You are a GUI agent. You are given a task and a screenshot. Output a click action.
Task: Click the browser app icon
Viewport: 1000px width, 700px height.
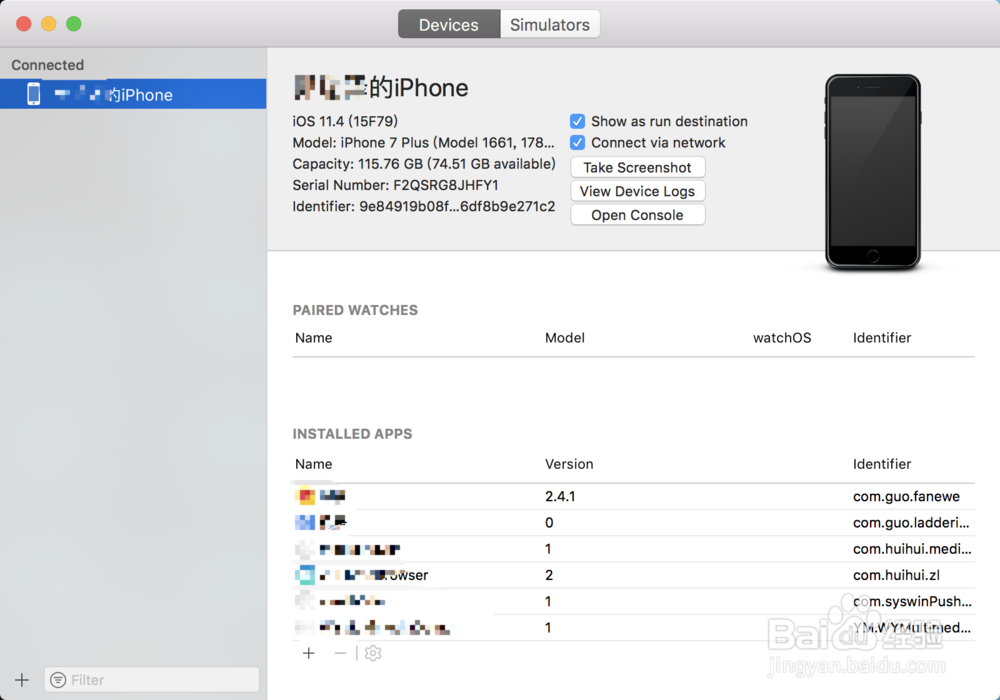pyautogui.click(x=305, y=574)
